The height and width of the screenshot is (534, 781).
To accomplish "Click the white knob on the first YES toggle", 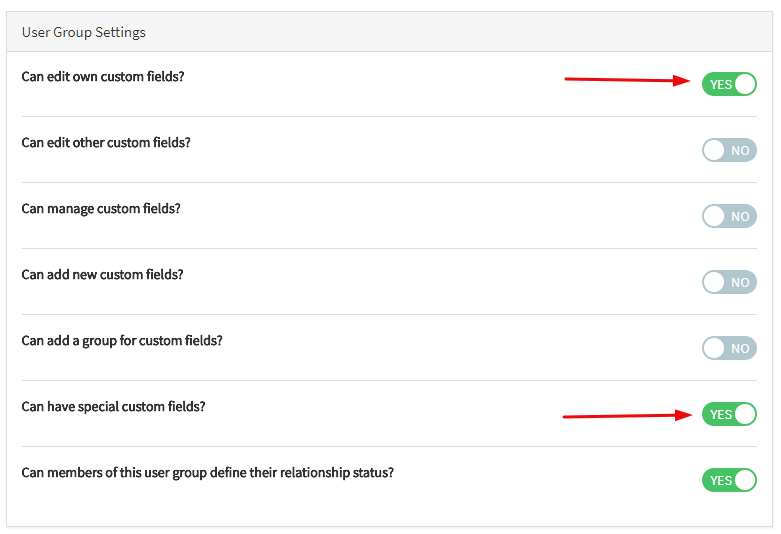I will pyautogui.click(x=744, y=84).
